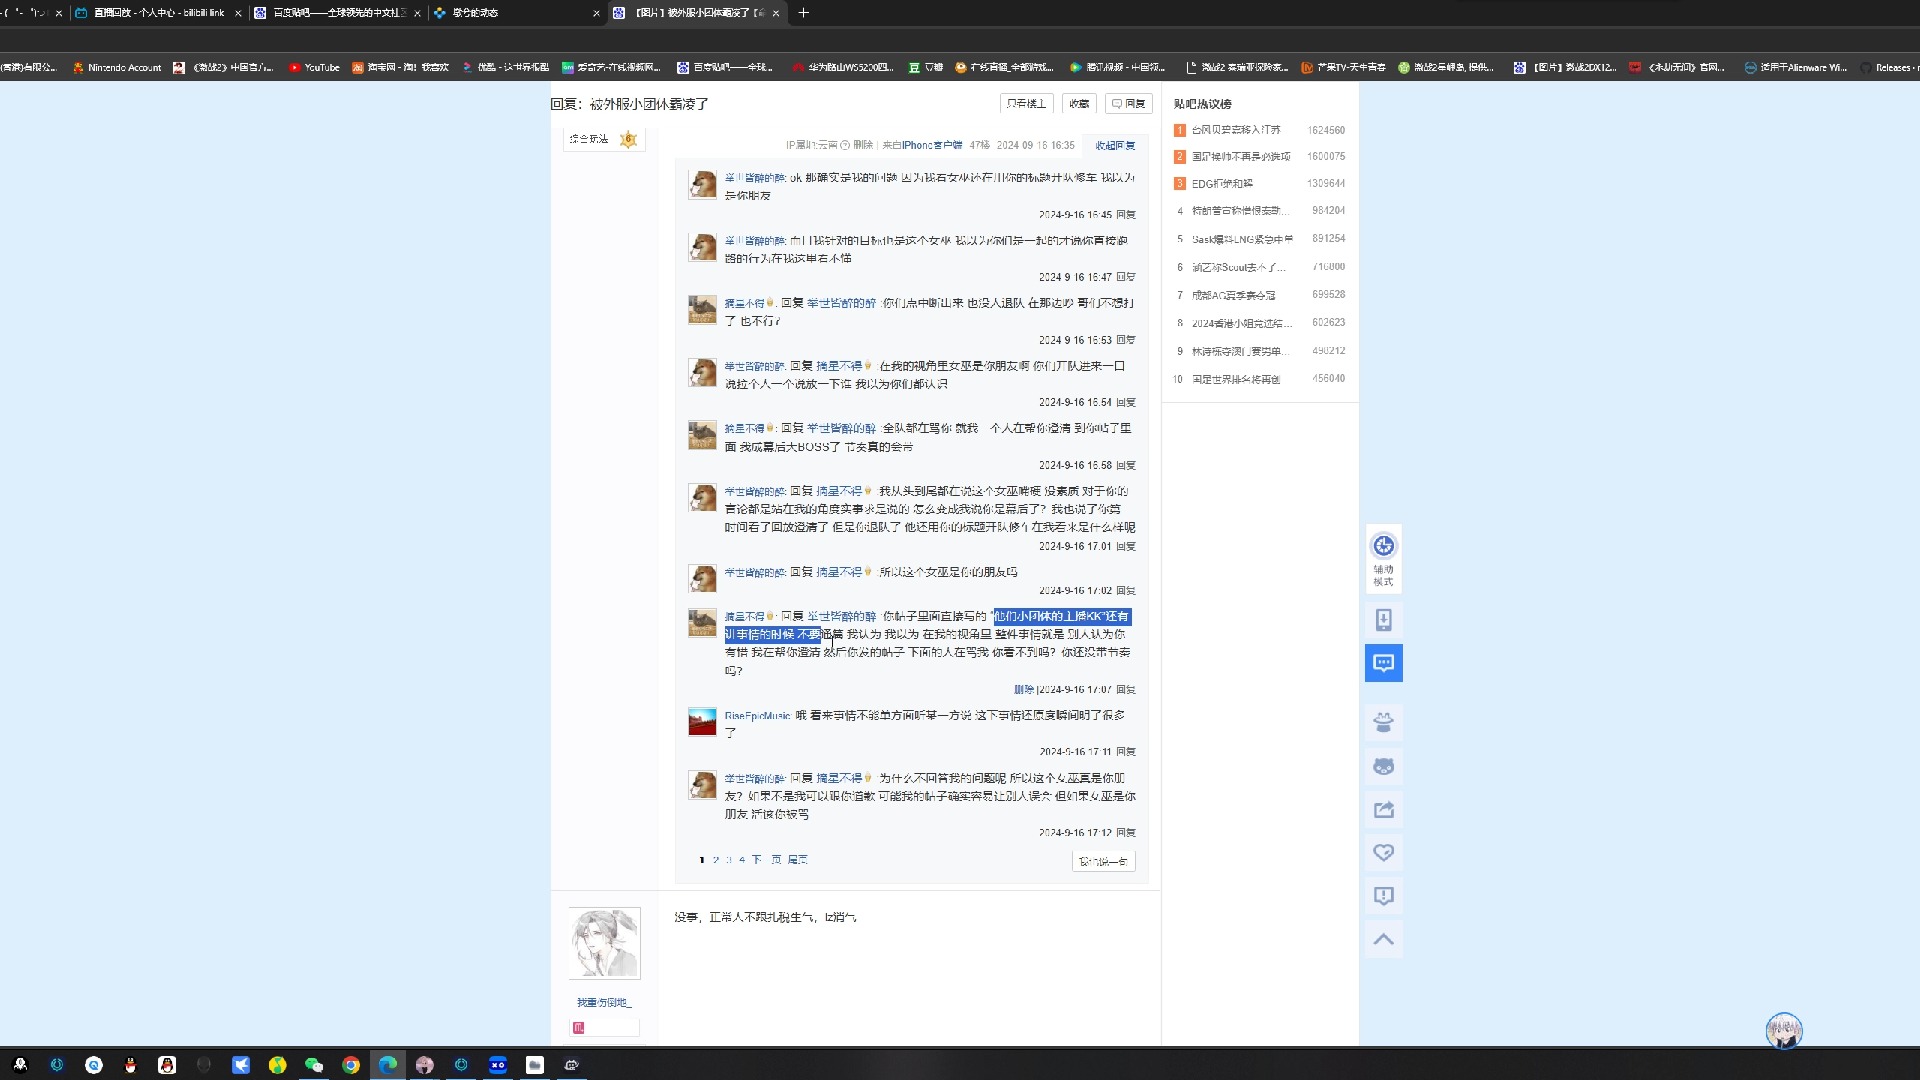Screen dimensions: 1920x1080
Task: Click 下一页 in reply pagination
Action: click(x=766, y=860)
